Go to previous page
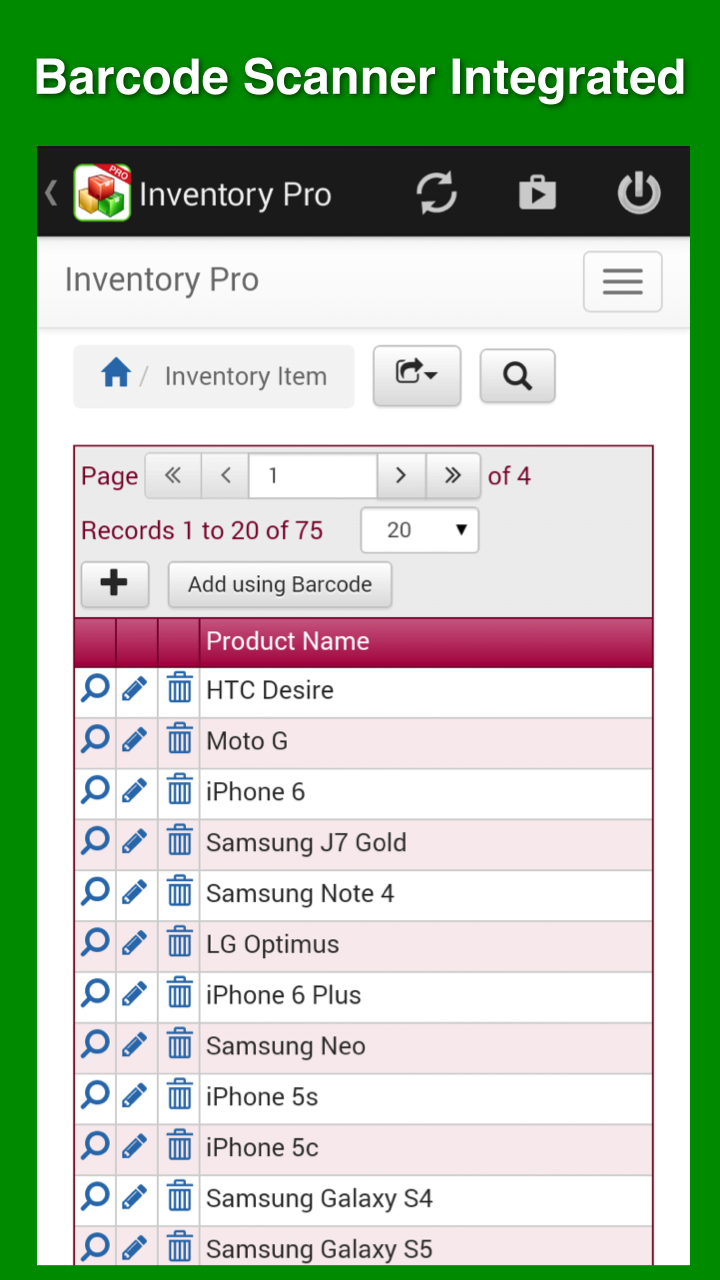720x1280 pixels. tap(226, 476)
